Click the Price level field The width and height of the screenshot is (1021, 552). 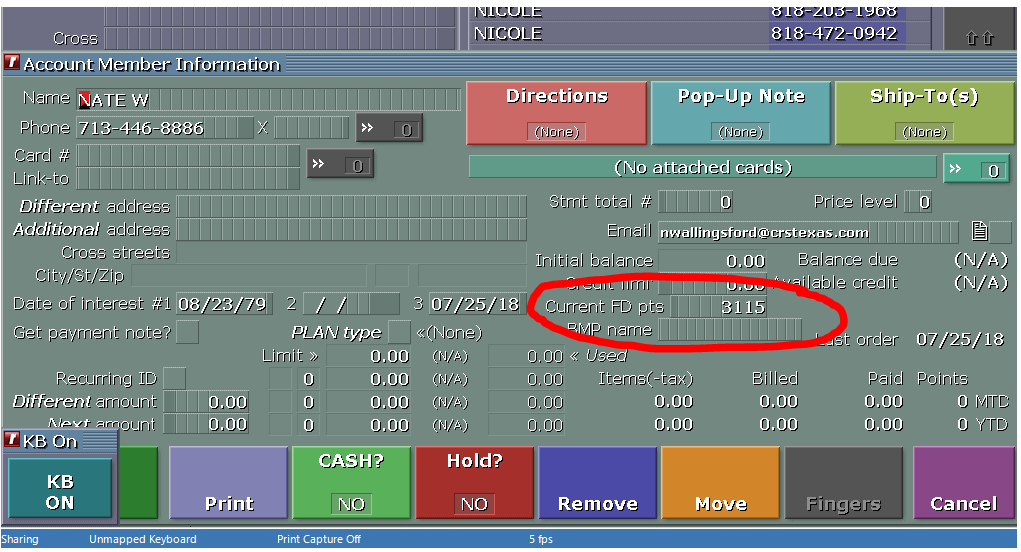(919, 202)
